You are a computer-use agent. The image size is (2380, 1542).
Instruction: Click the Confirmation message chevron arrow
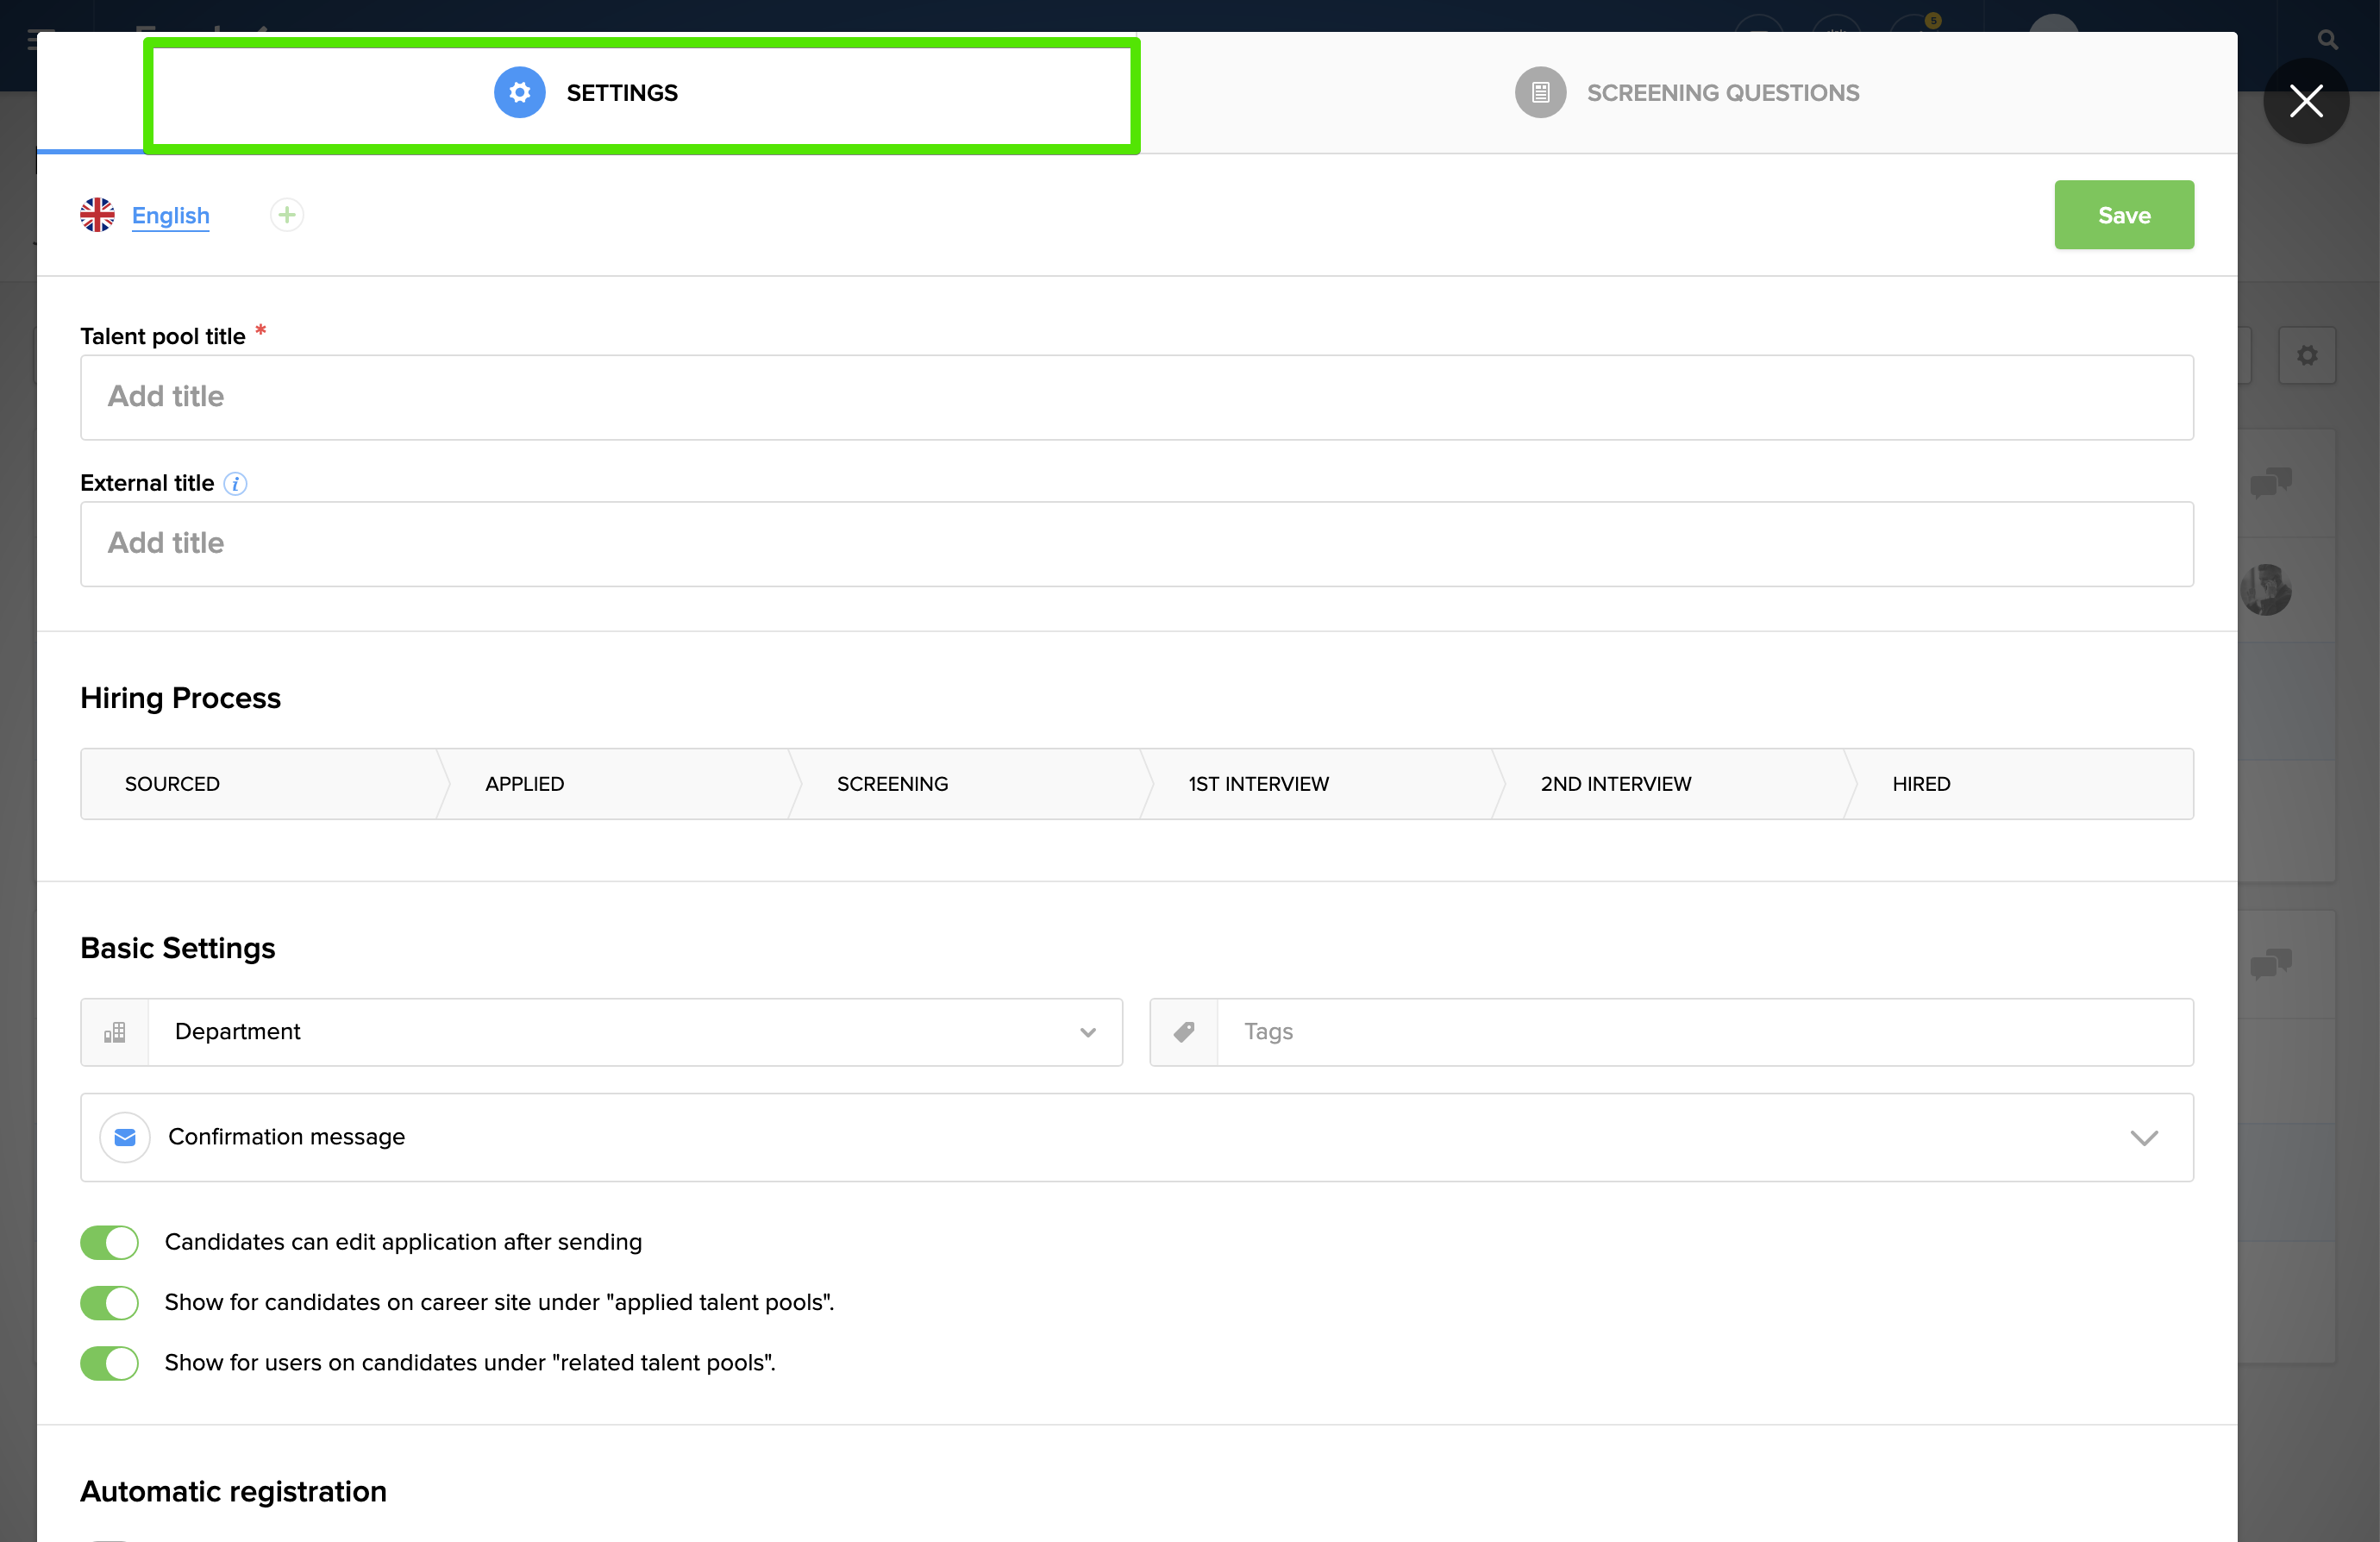pyautogui.click(x=2144, y=1138)
